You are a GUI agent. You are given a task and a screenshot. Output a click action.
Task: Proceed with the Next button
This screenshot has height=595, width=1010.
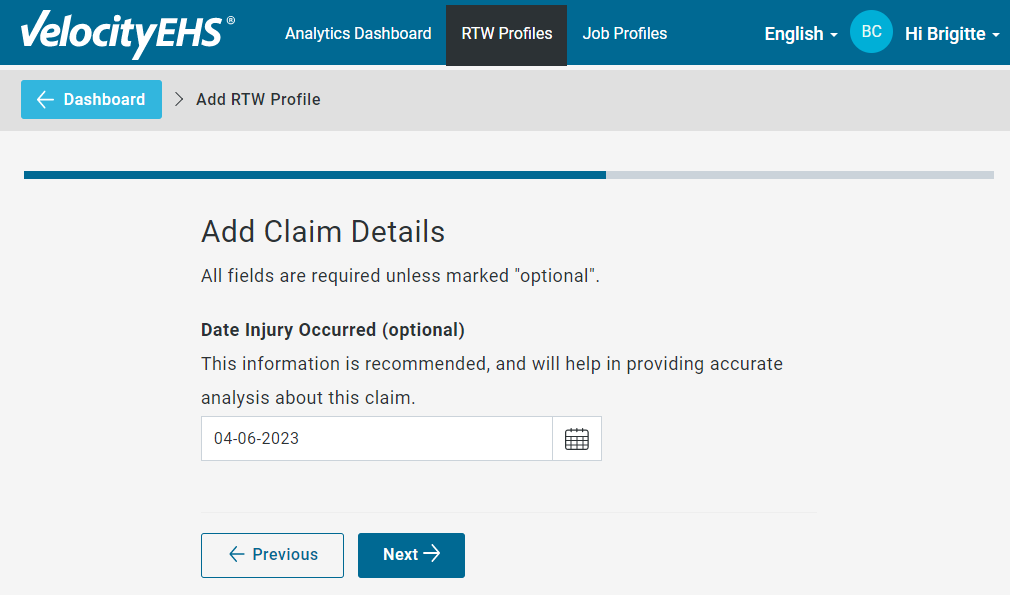pyautogui.click(x=411, y=555)
